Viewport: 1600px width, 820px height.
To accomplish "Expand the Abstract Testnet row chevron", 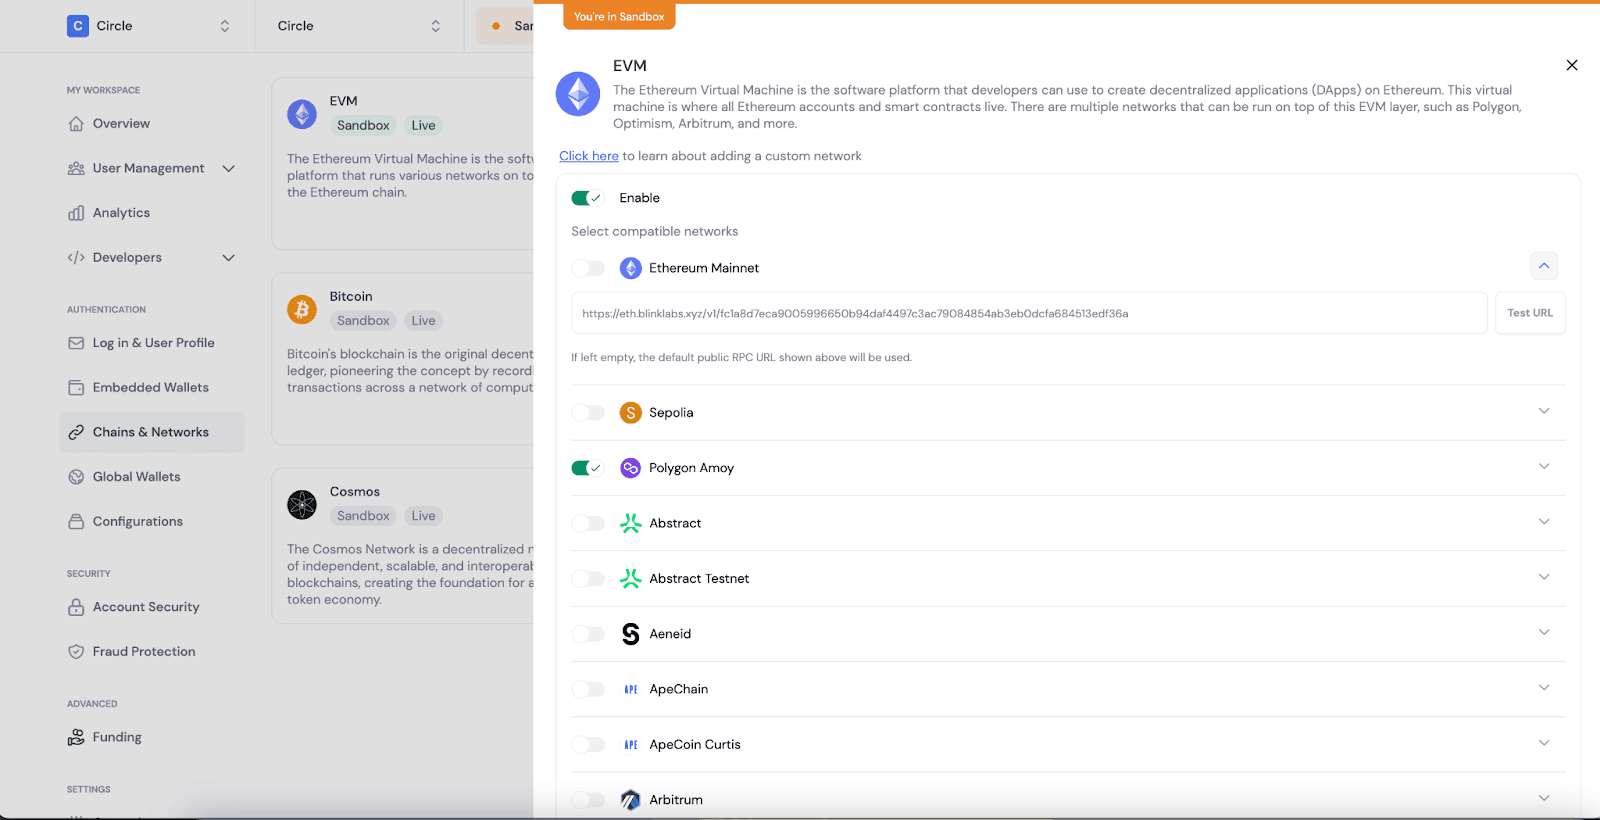I will pyautogui.click(x=1544, y=577).
